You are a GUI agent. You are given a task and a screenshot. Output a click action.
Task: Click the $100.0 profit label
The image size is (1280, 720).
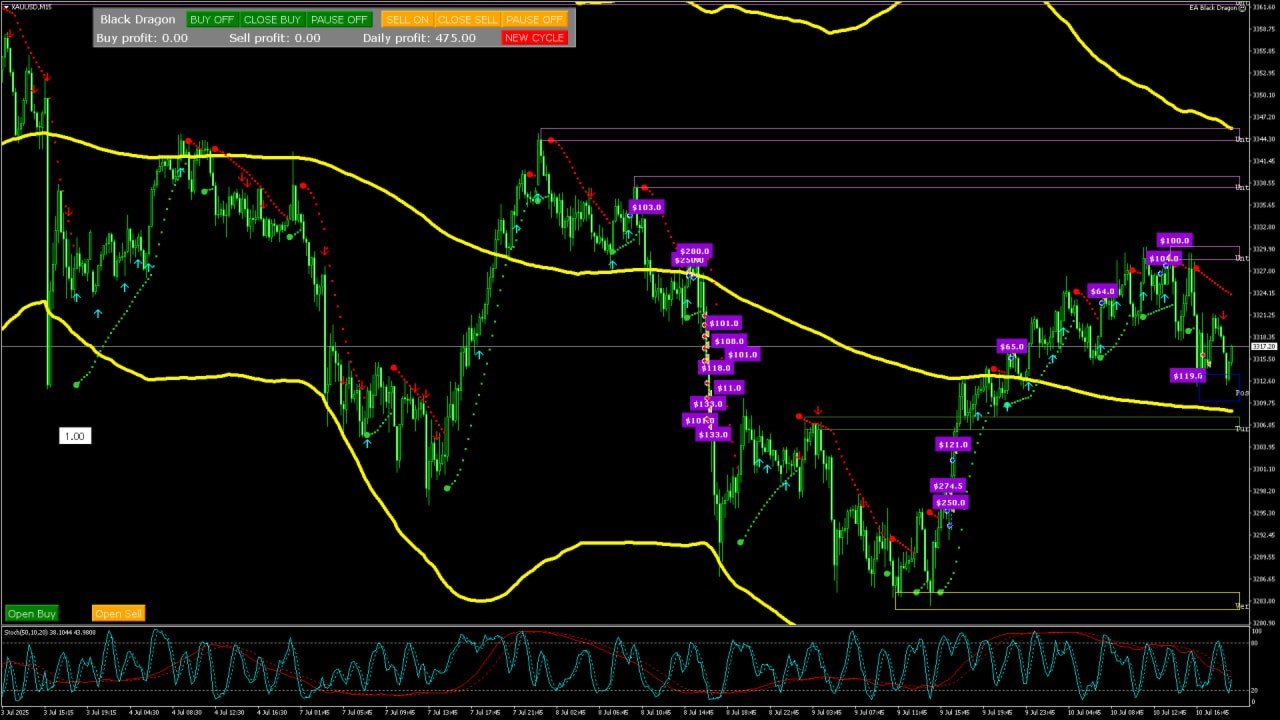point(1174,240)
